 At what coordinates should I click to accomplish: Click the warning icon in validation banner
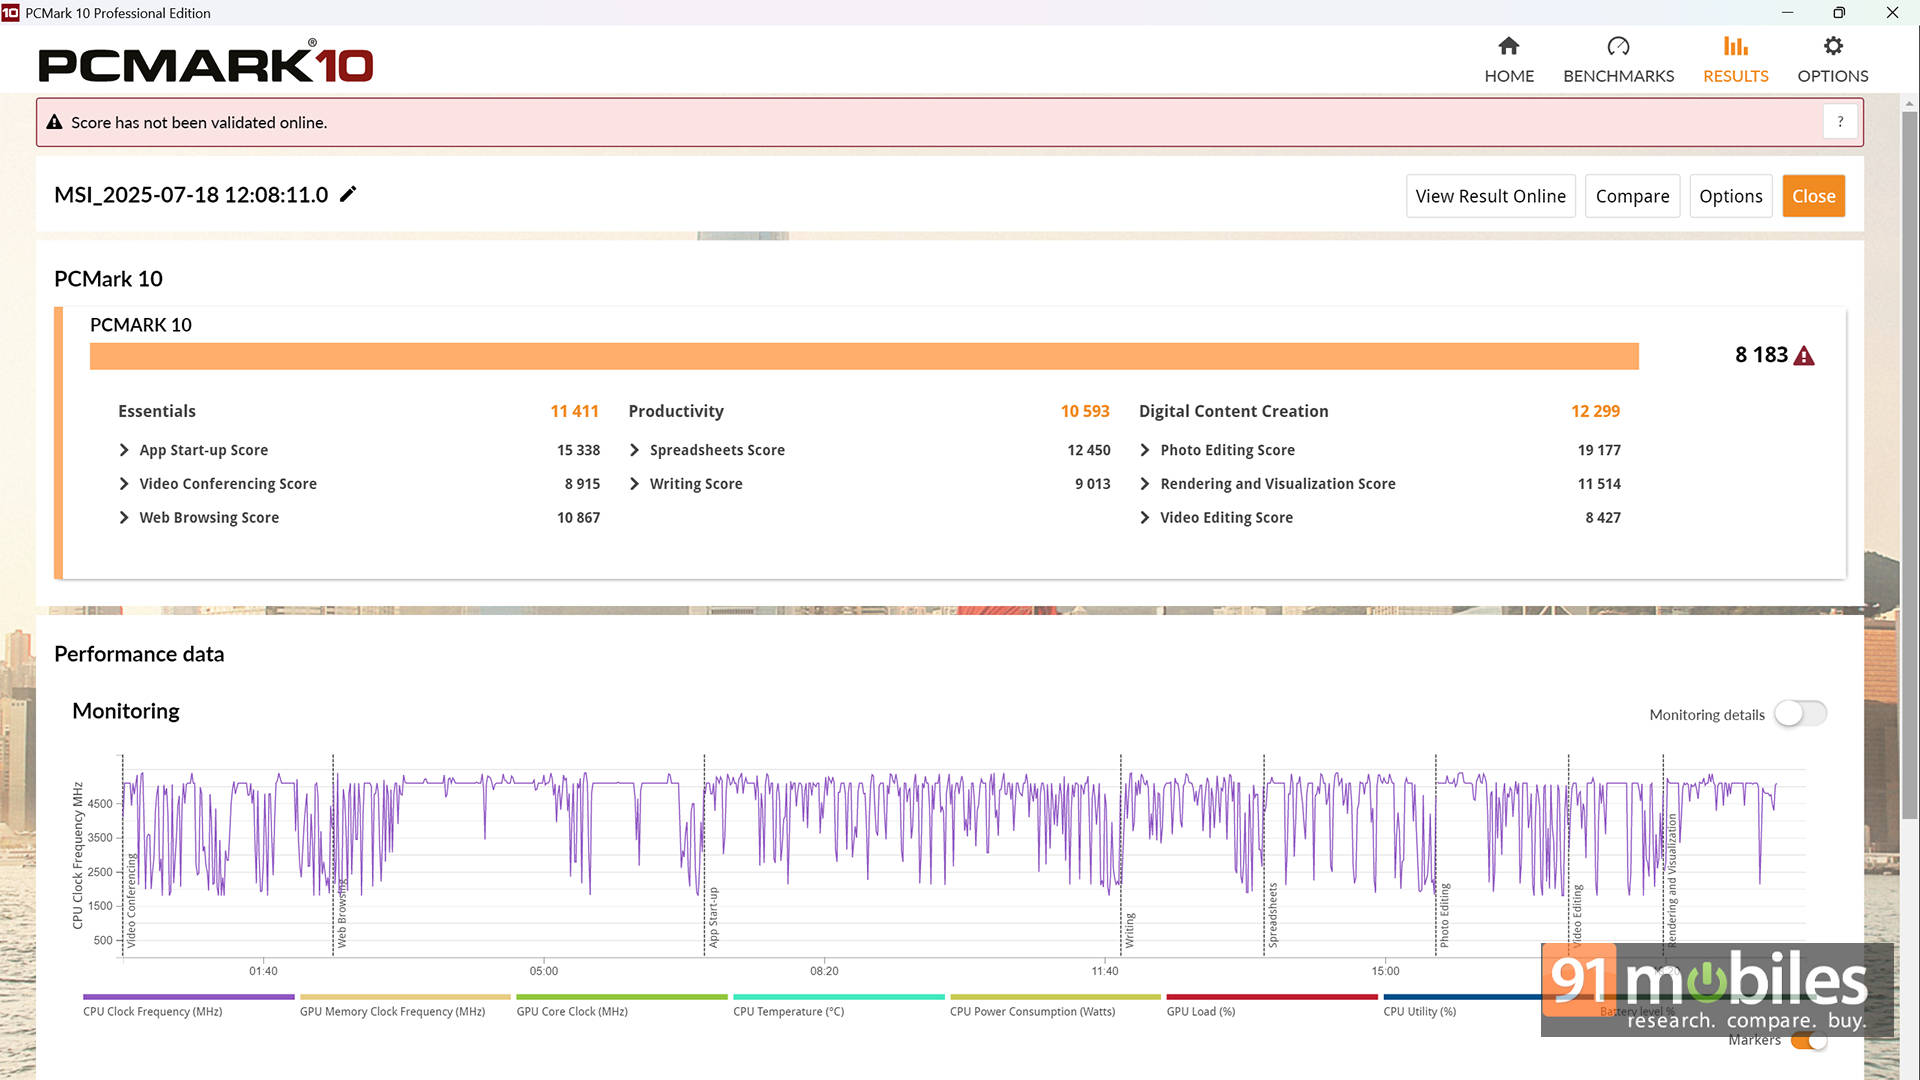(54, 122)
